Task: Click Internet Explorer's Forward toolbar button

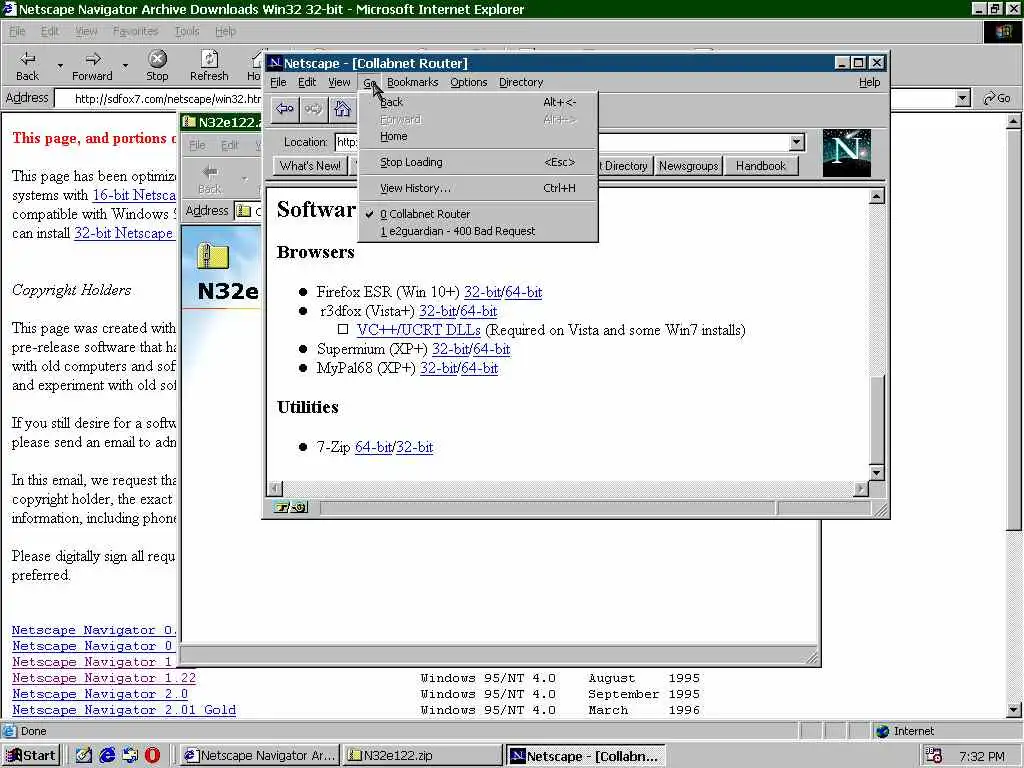Action: coord(92,66)
